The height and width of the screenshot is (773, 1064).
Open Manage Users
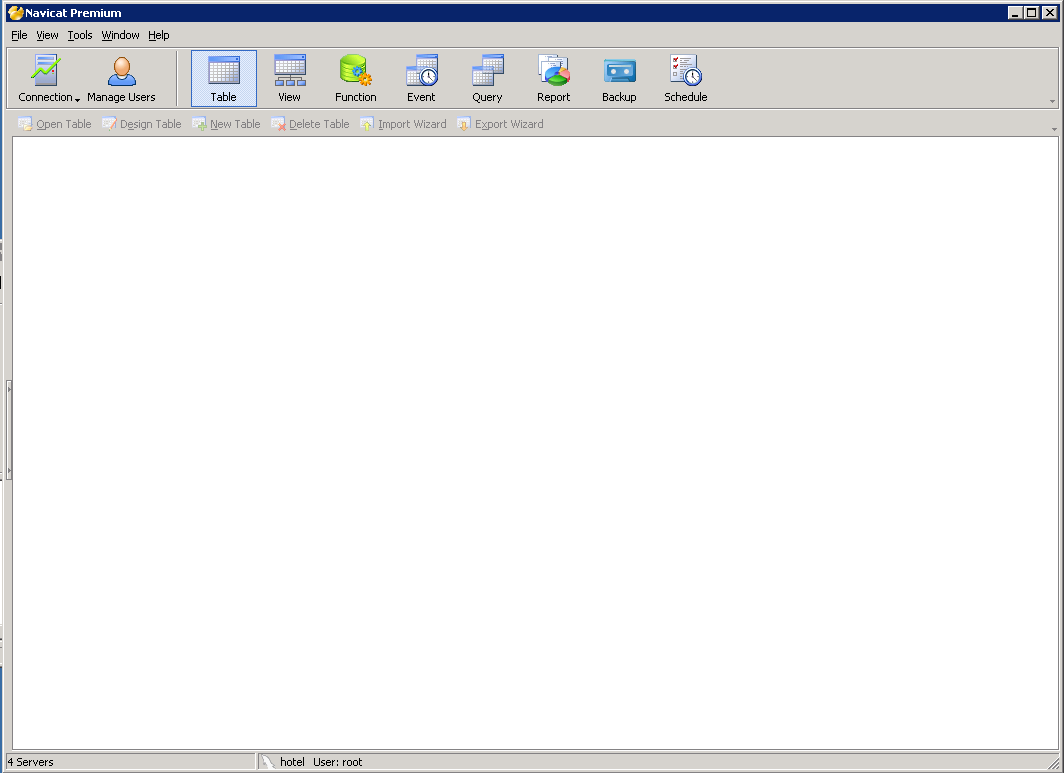[x=121, y=78]
